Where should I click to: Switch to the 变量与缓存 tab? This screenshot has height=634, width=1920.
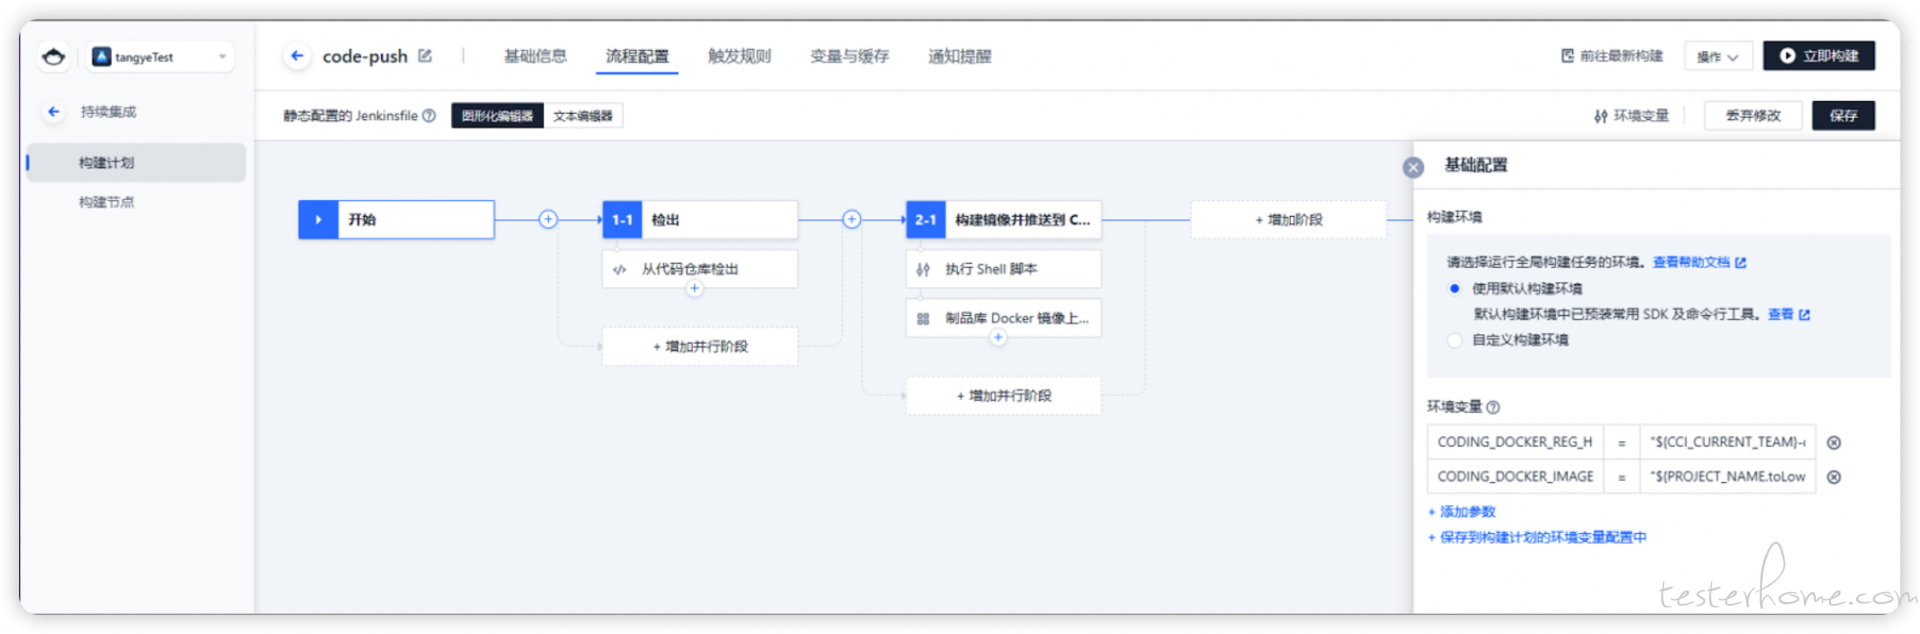coord(849,56)
